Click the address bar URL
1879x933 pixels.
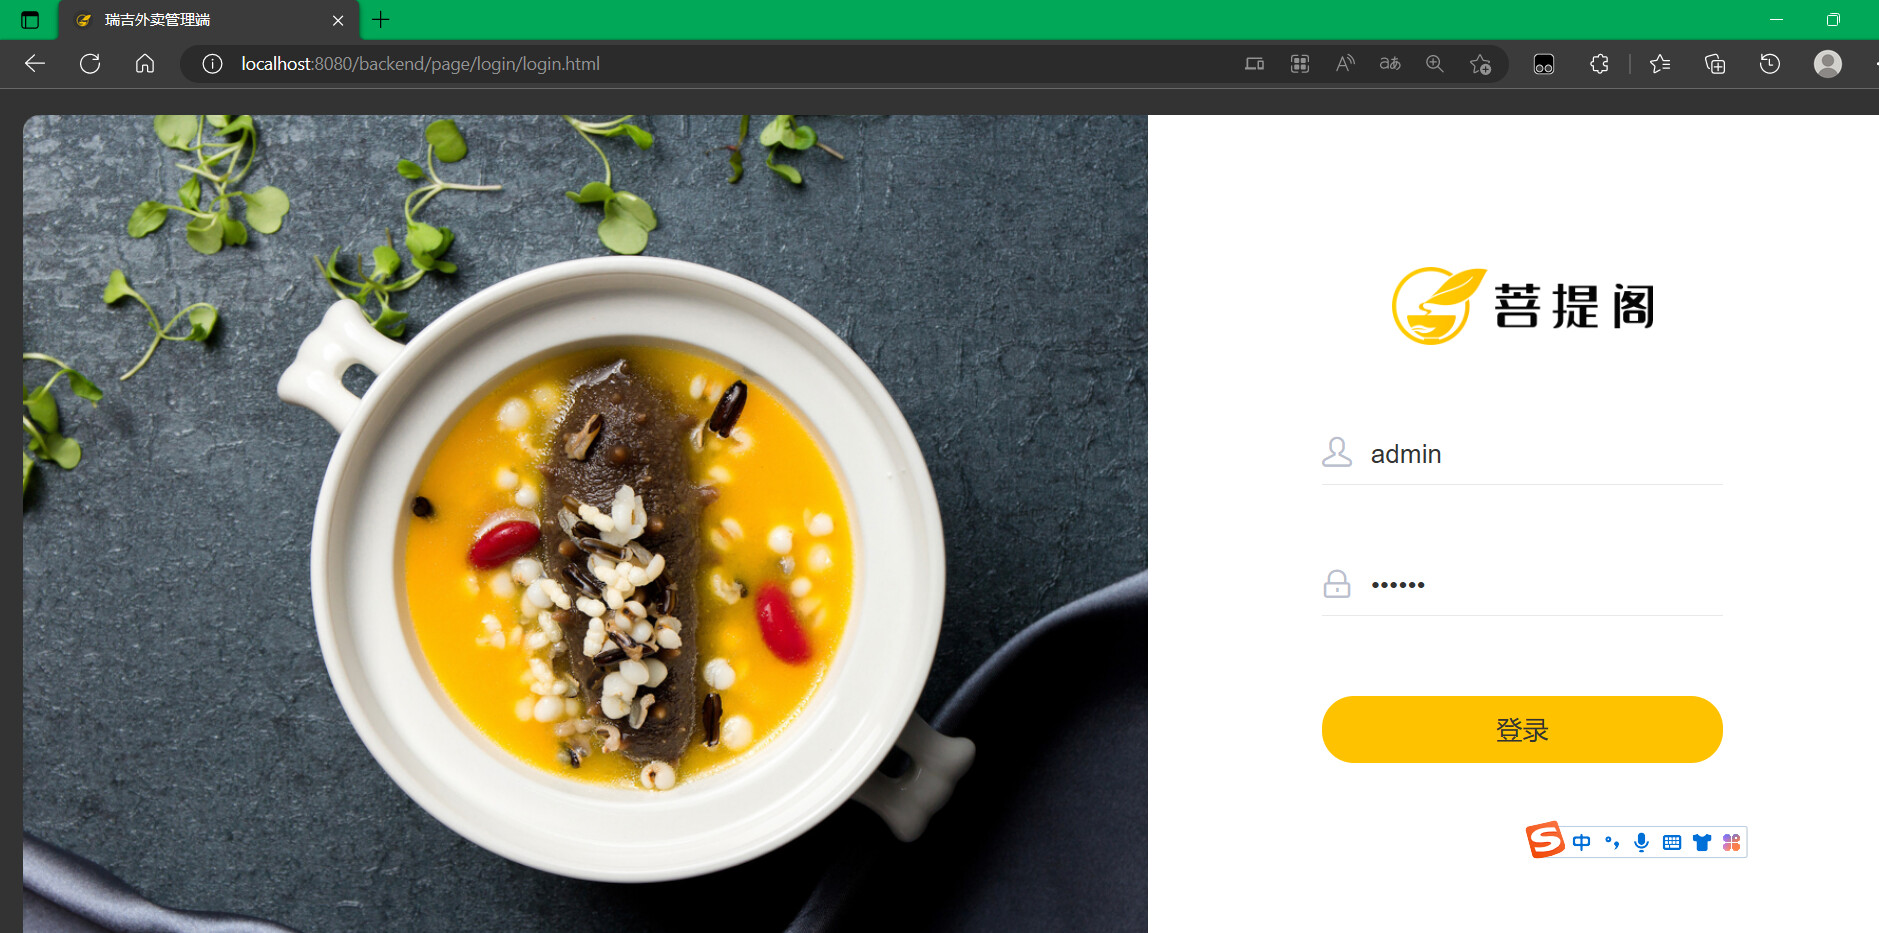click(x=420, y=64)
